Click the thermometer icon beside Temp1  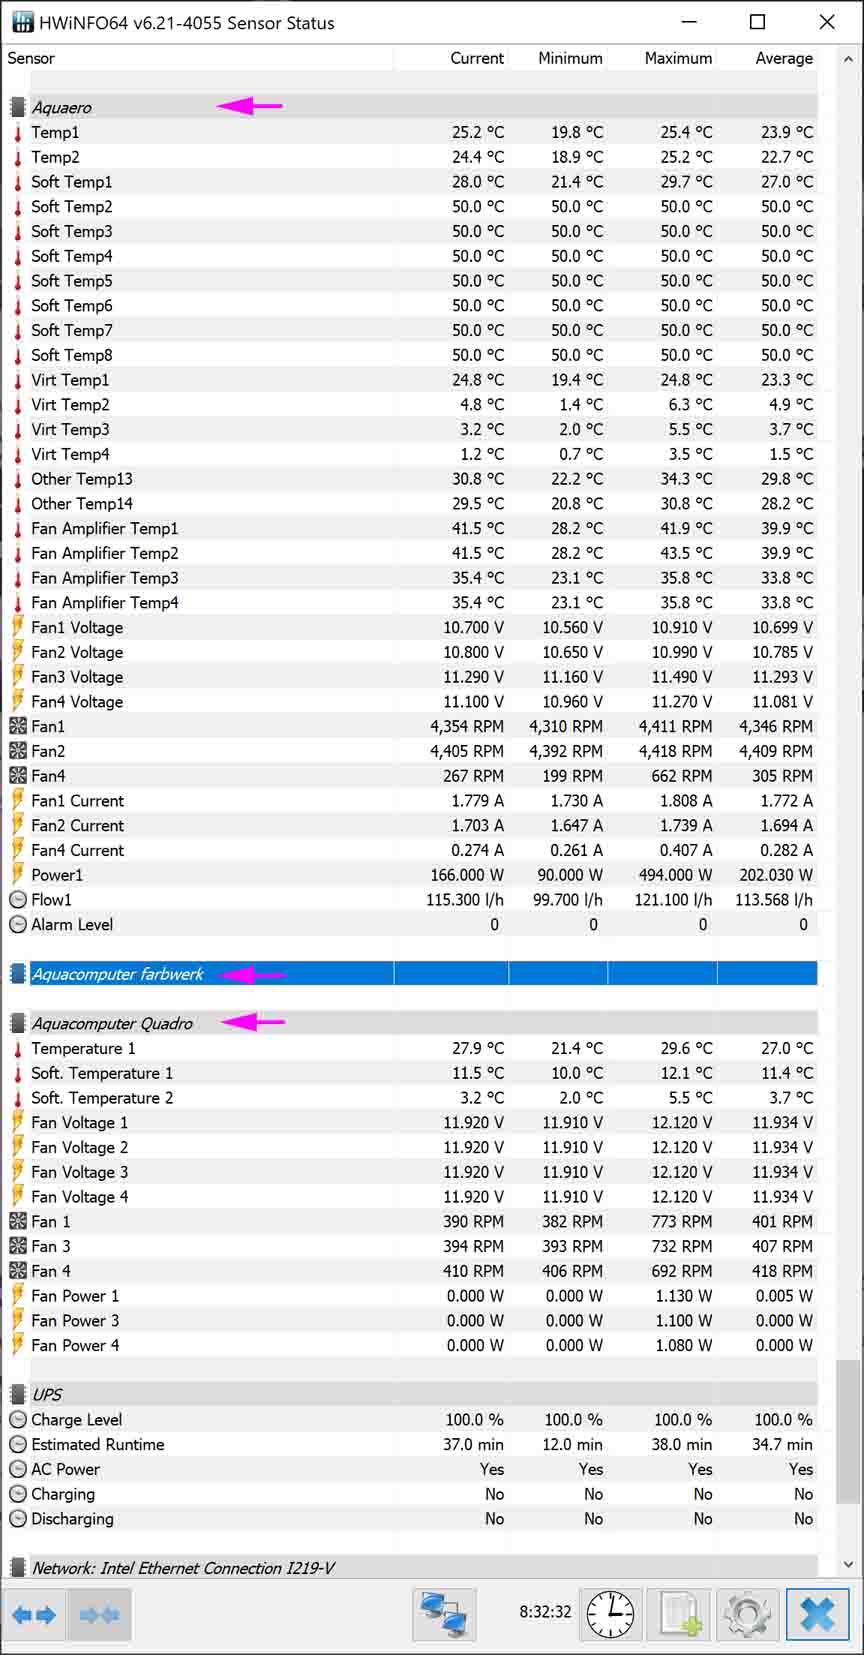18,132
